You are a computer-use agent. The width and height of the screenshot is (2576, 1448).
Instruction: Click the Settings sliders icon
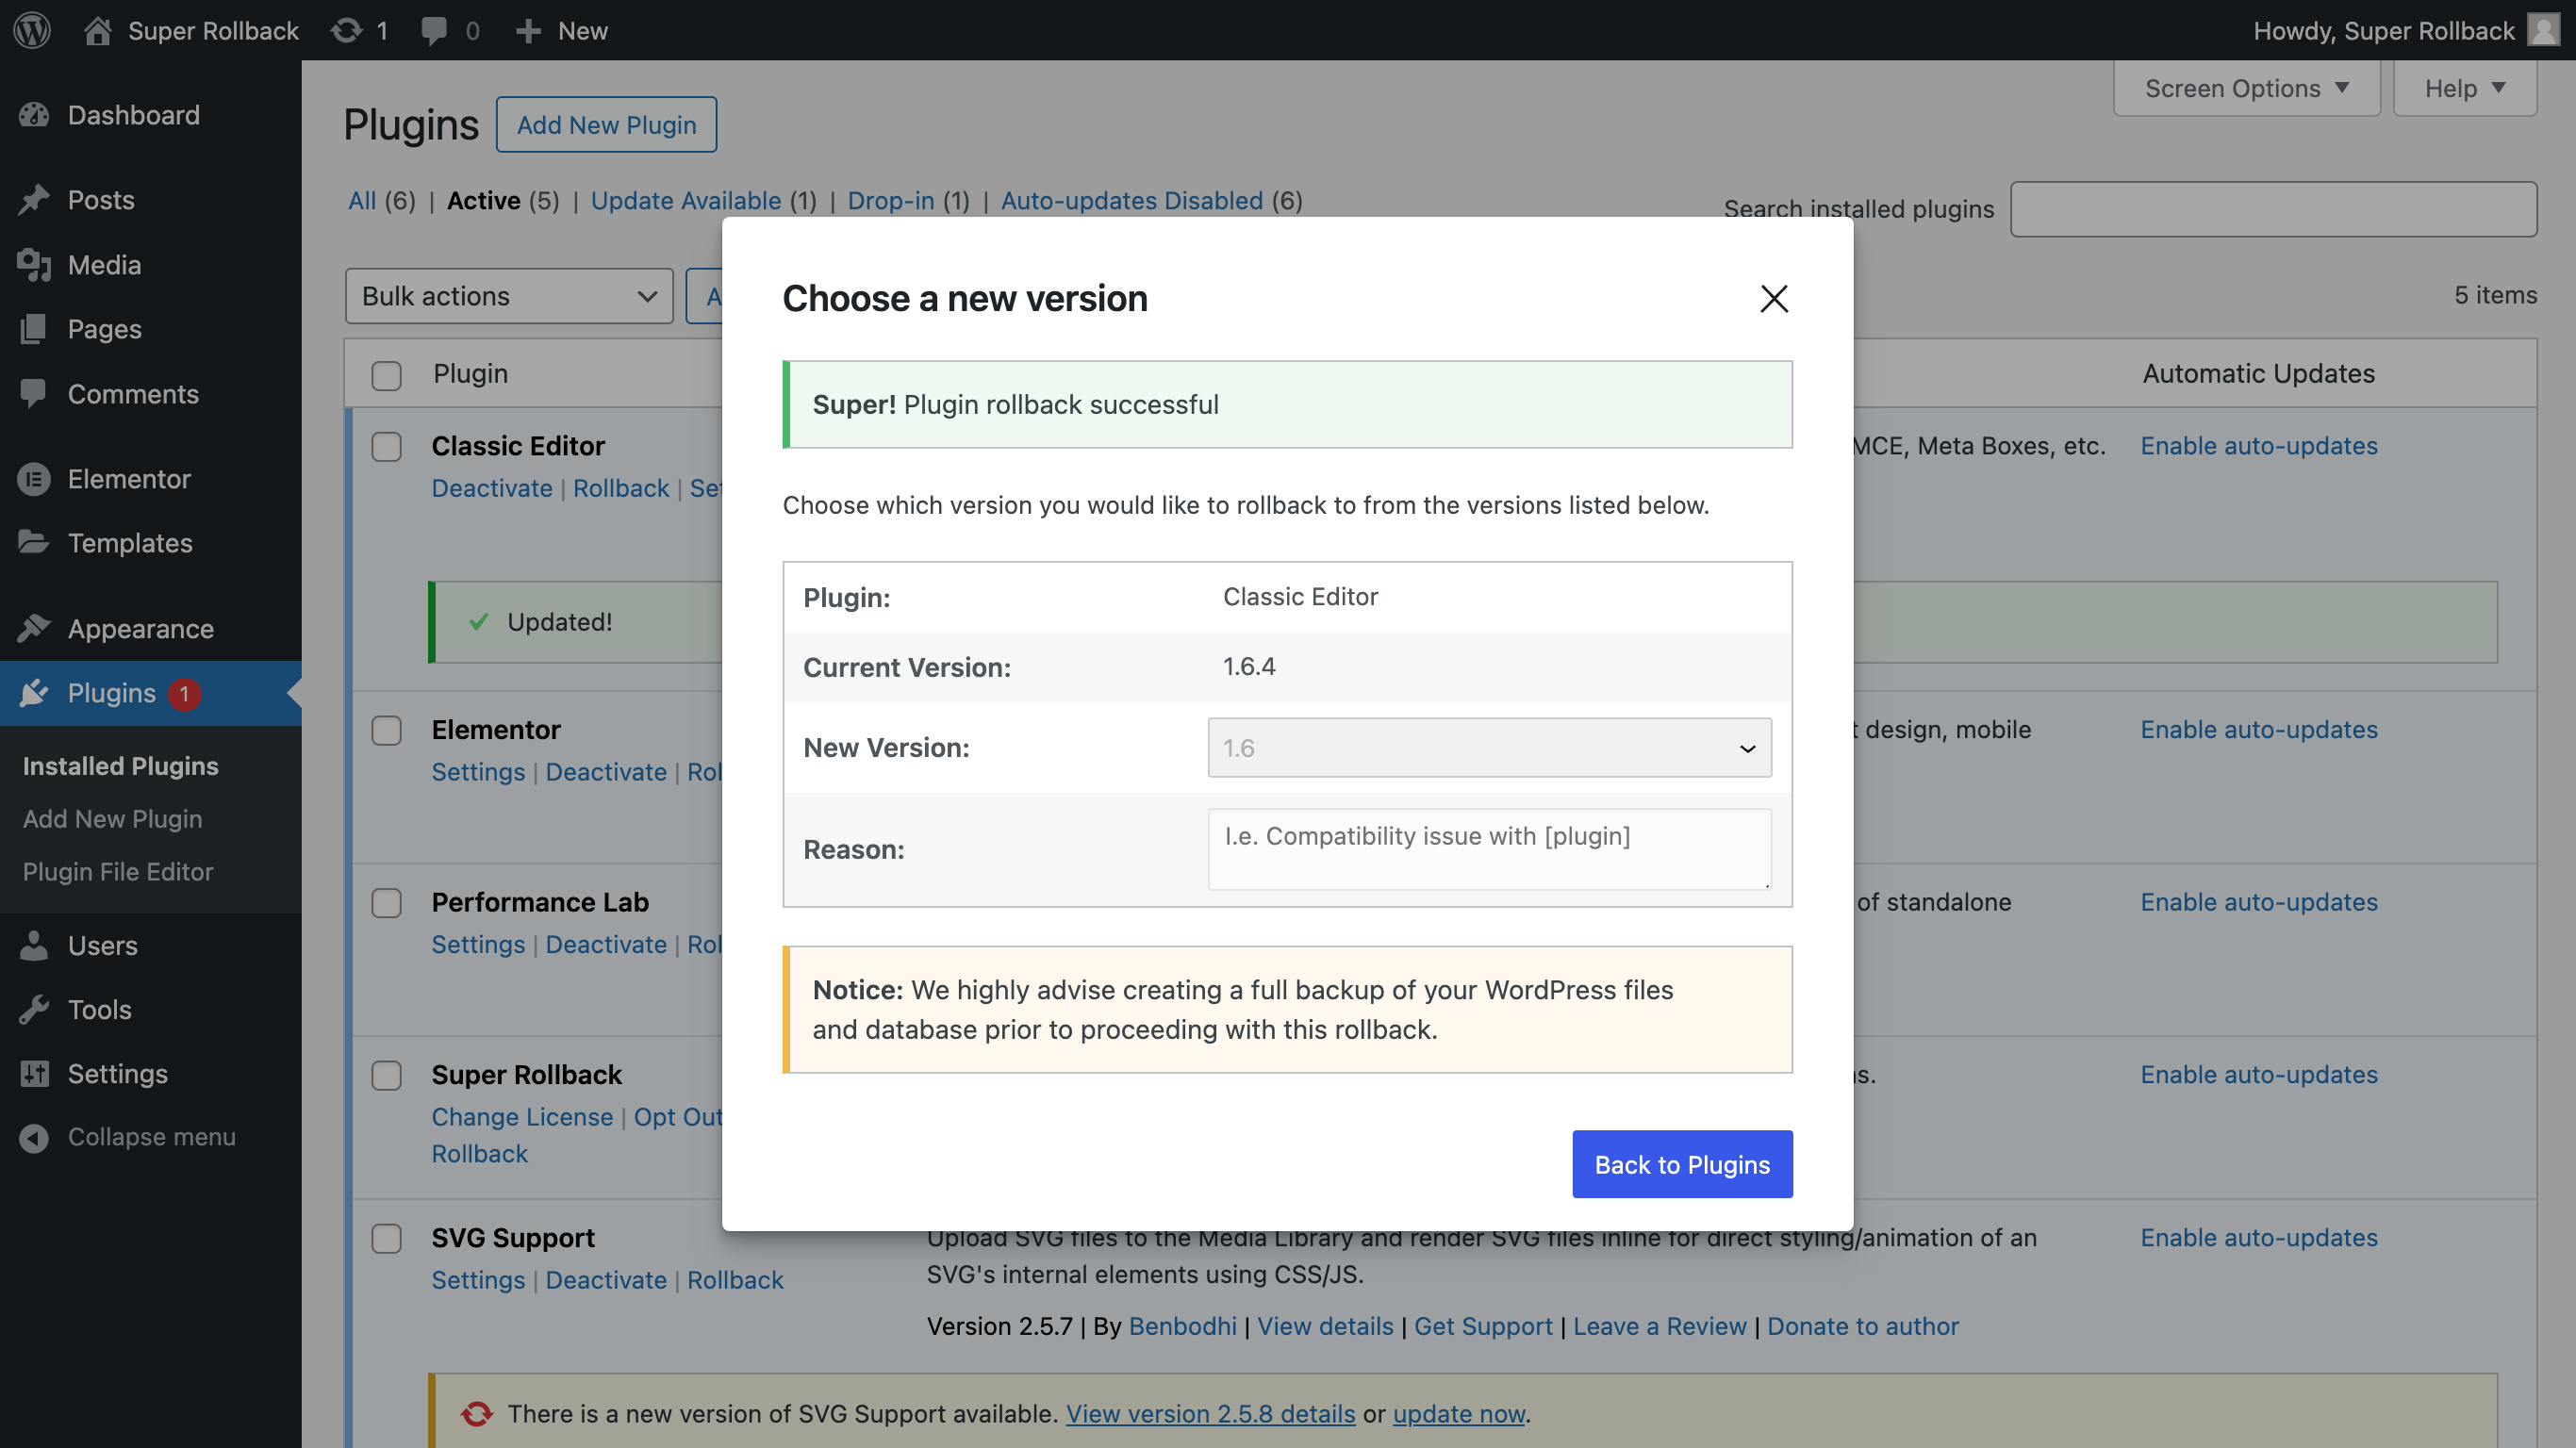(34, 1074)
